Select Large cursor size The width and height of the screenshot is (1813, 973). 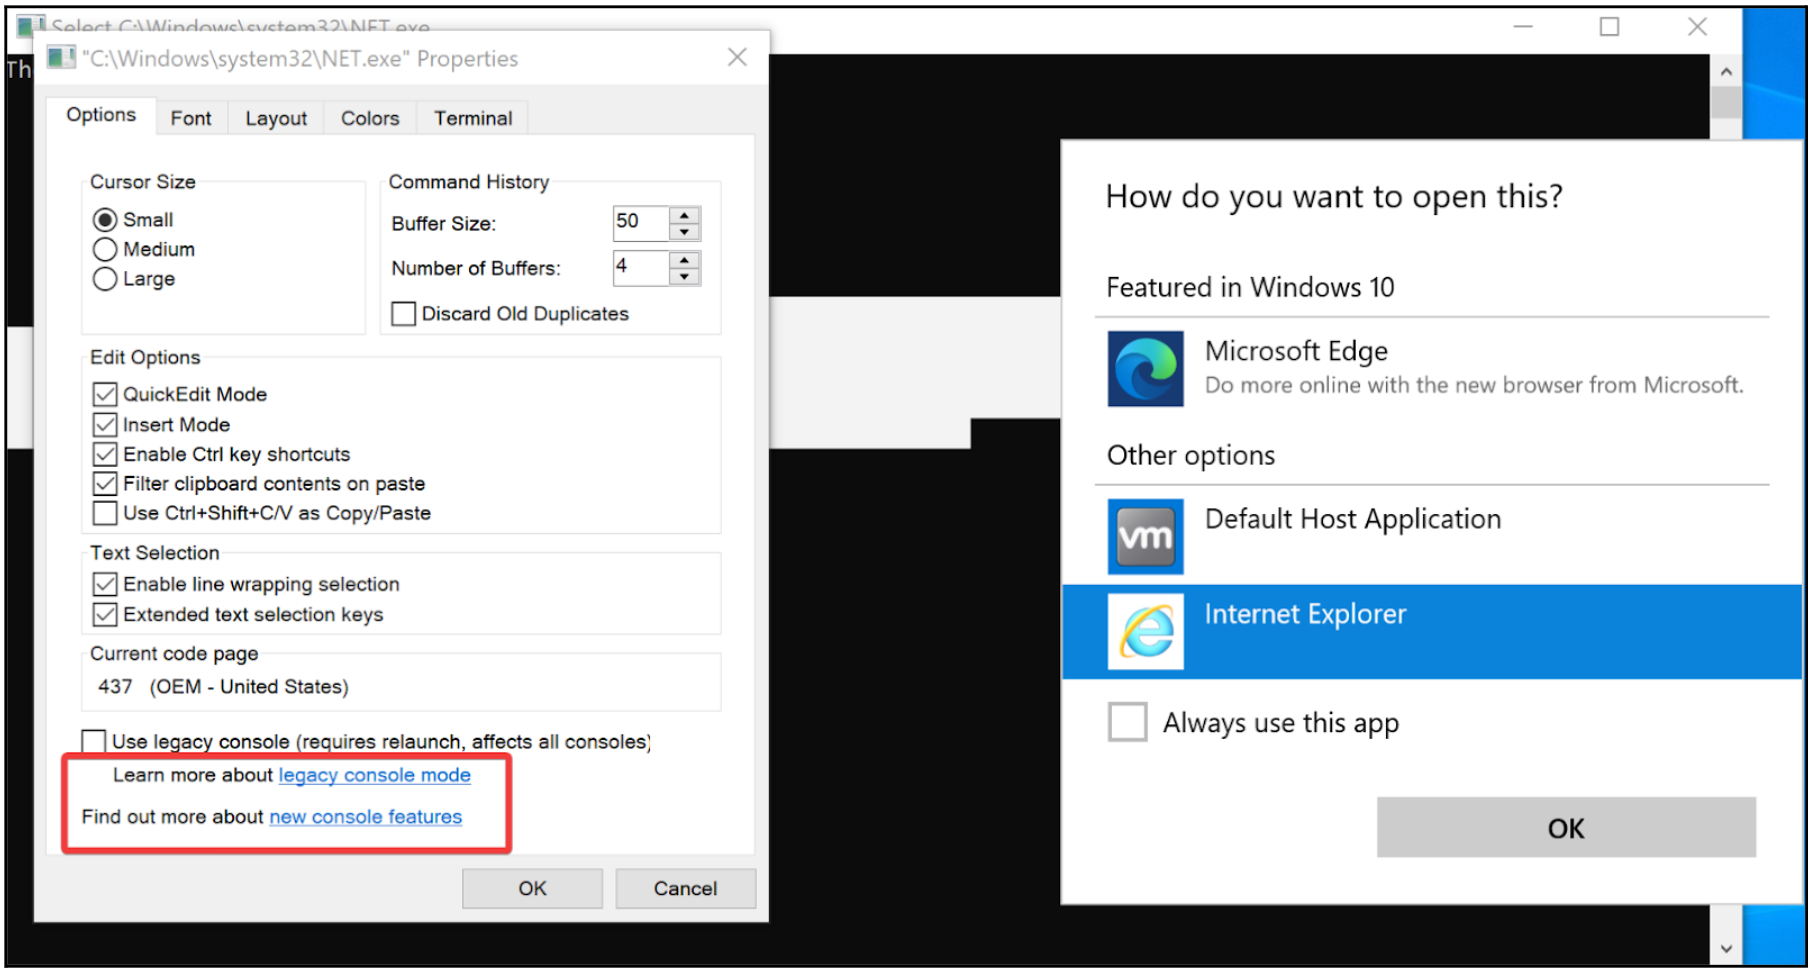(105, 279)
